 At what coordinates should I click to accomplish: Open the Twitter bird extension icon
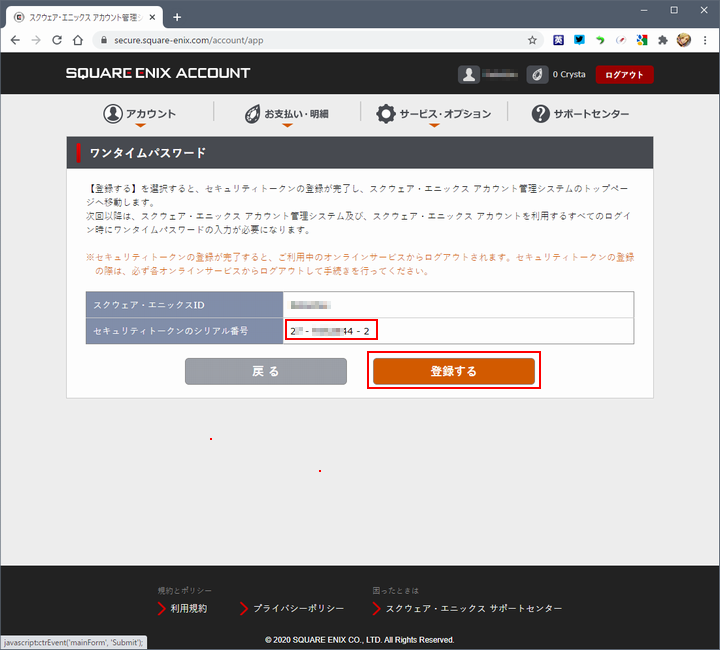[579, 40]
